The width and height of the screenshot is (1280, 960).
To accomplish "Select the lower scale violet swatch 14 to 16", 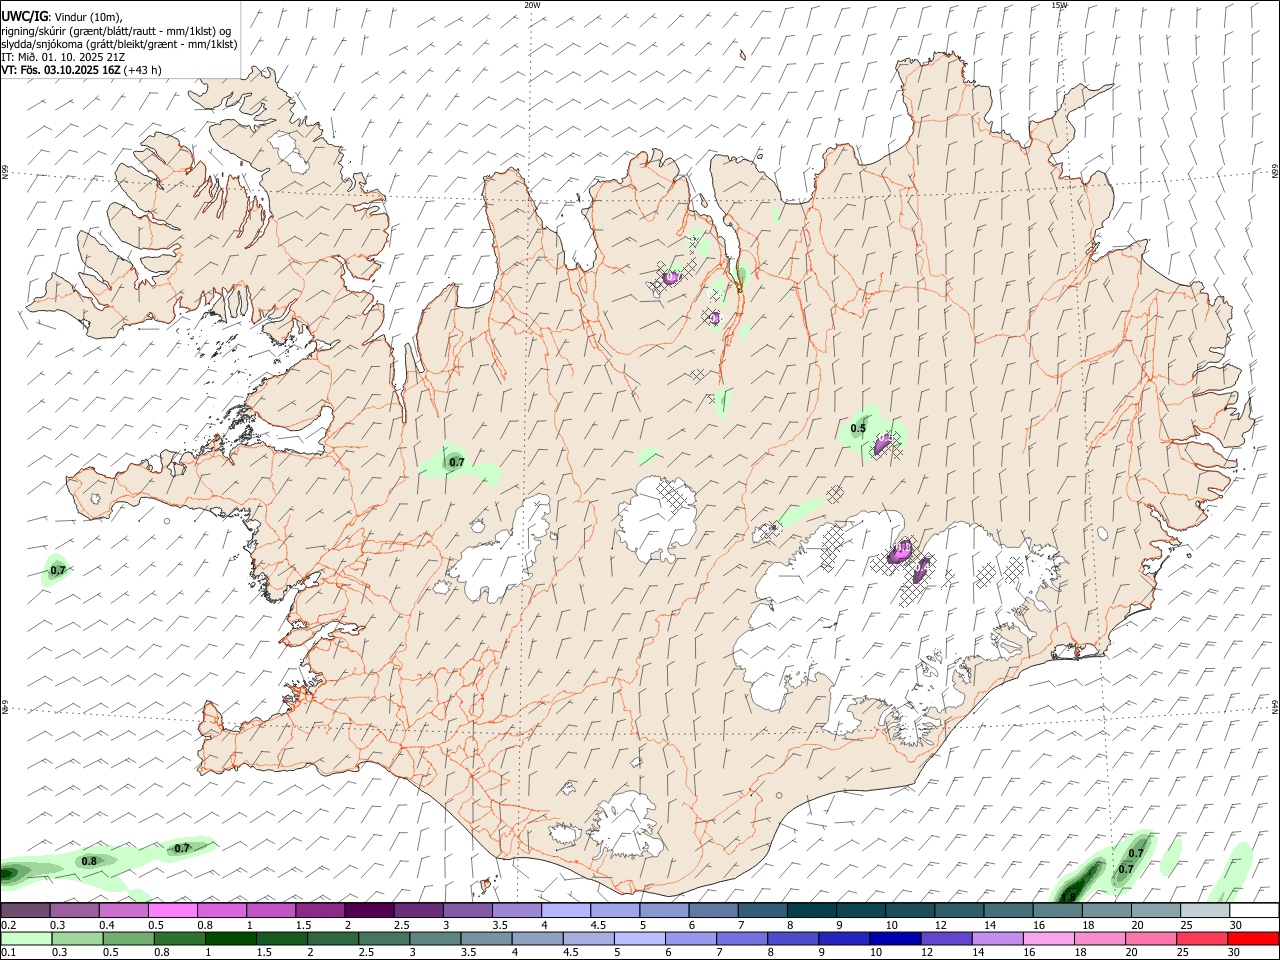I will point(997,938).
